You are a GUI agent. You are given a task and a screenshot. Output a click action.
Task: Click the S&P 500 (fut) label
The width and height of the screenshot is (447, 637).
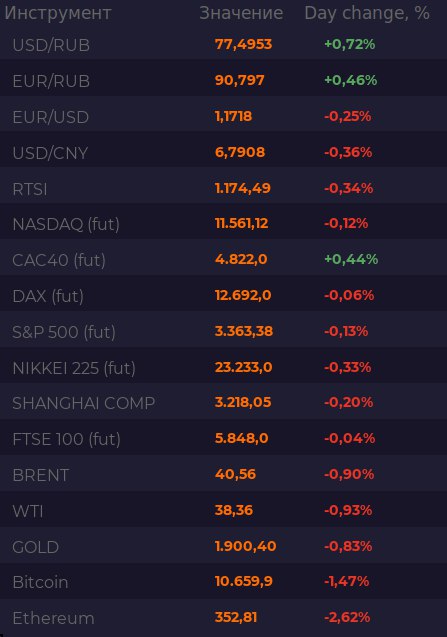tap(64, 332)
